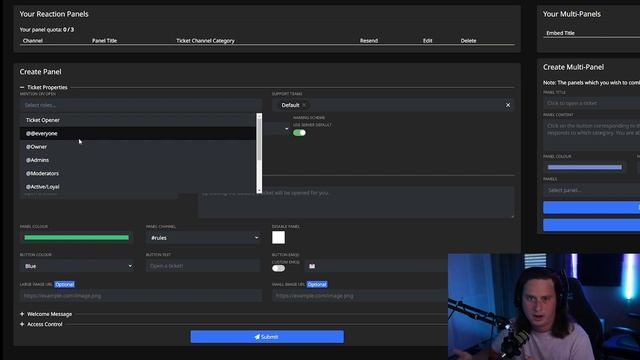The image size is (640, 360).
Task: Choose @Admins role option
Action: [138, 160]
